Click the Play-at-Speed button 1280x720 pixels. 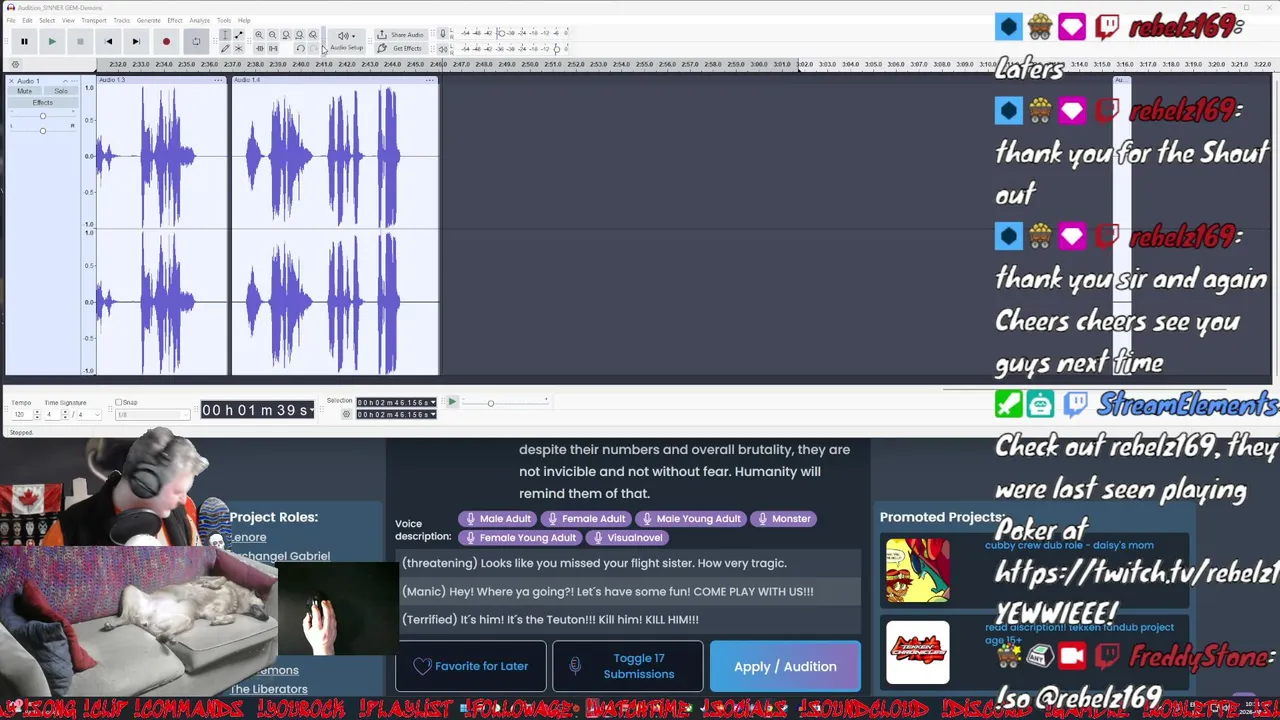click(x=452, y=402)
